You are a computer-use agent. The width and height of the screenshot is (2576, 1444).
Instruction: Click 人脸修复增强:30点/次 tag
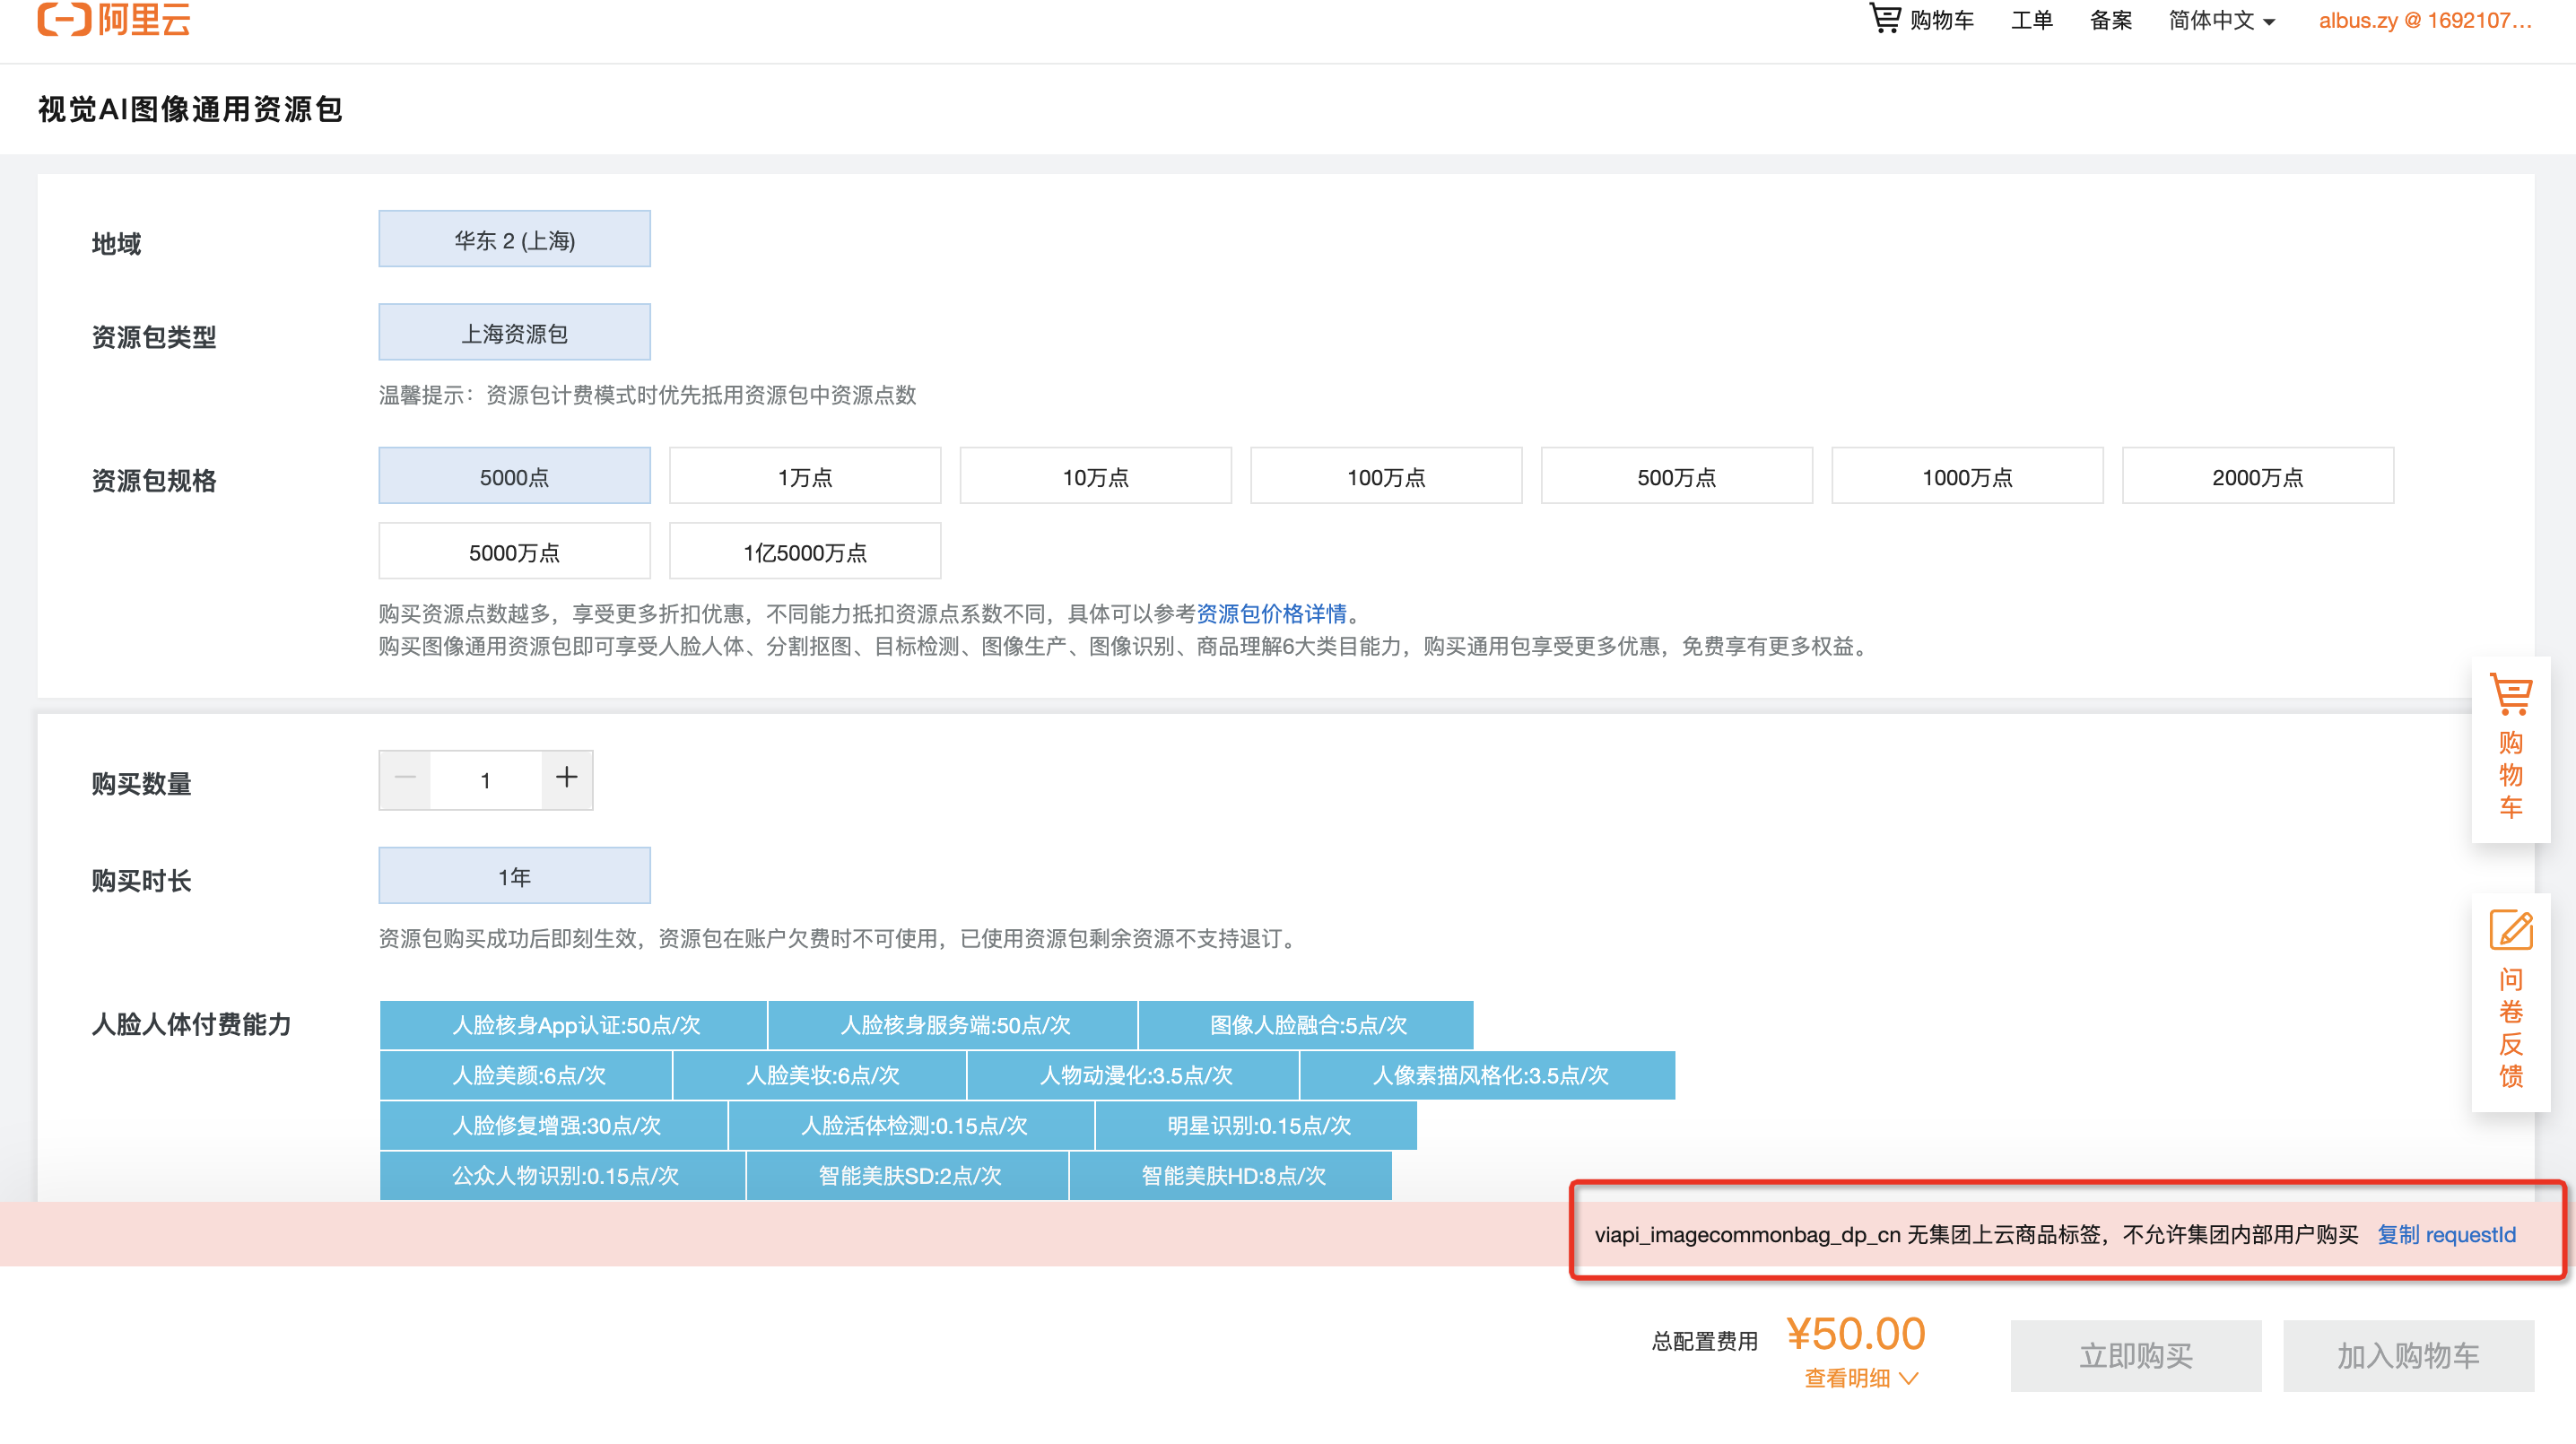click(x=555, y=1125)
